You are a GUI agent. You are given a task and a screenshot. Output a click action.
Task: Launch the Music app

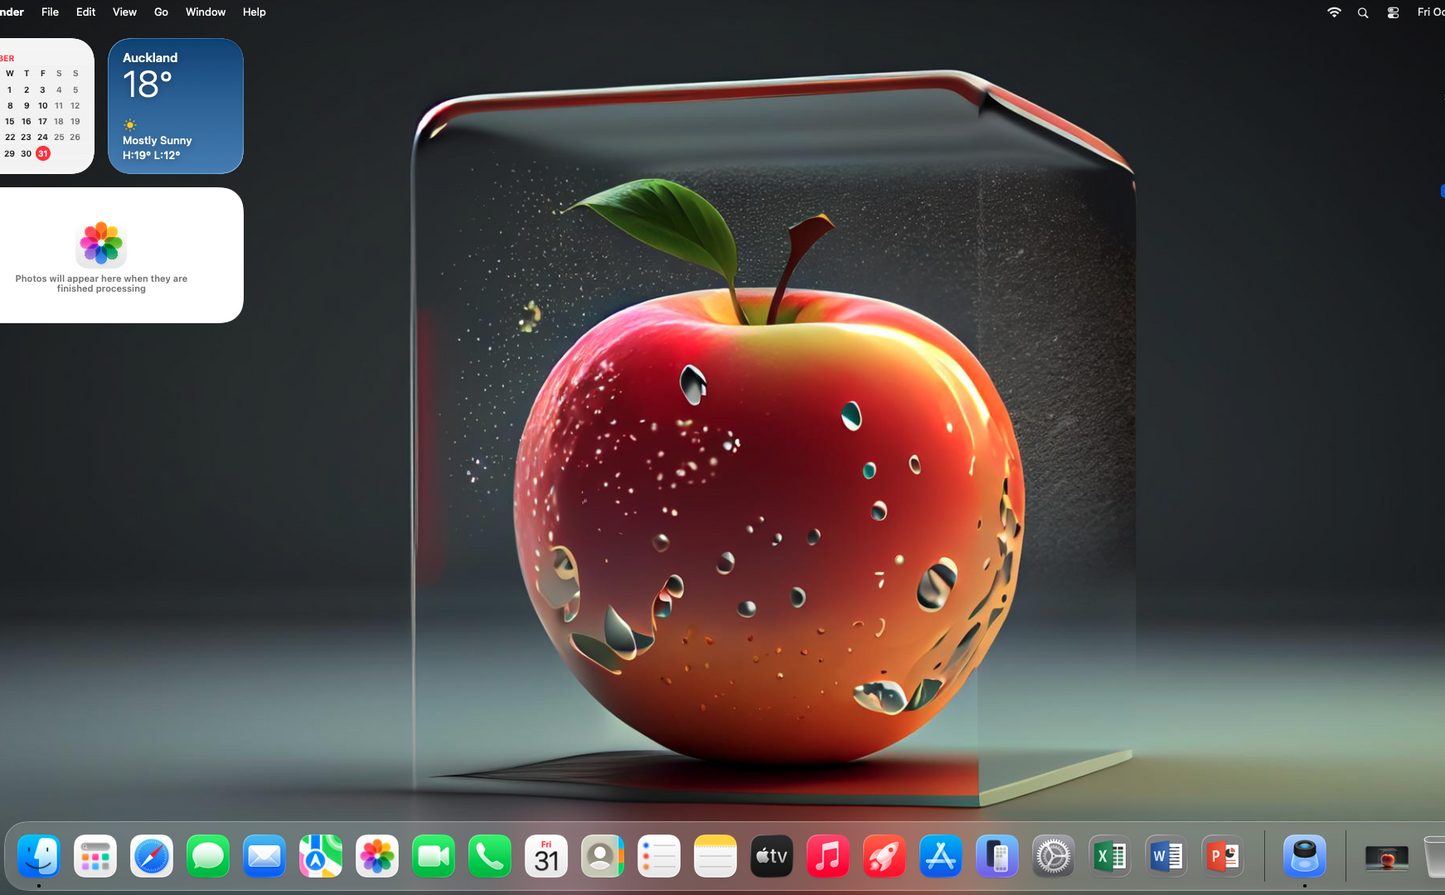coord(827,856)
